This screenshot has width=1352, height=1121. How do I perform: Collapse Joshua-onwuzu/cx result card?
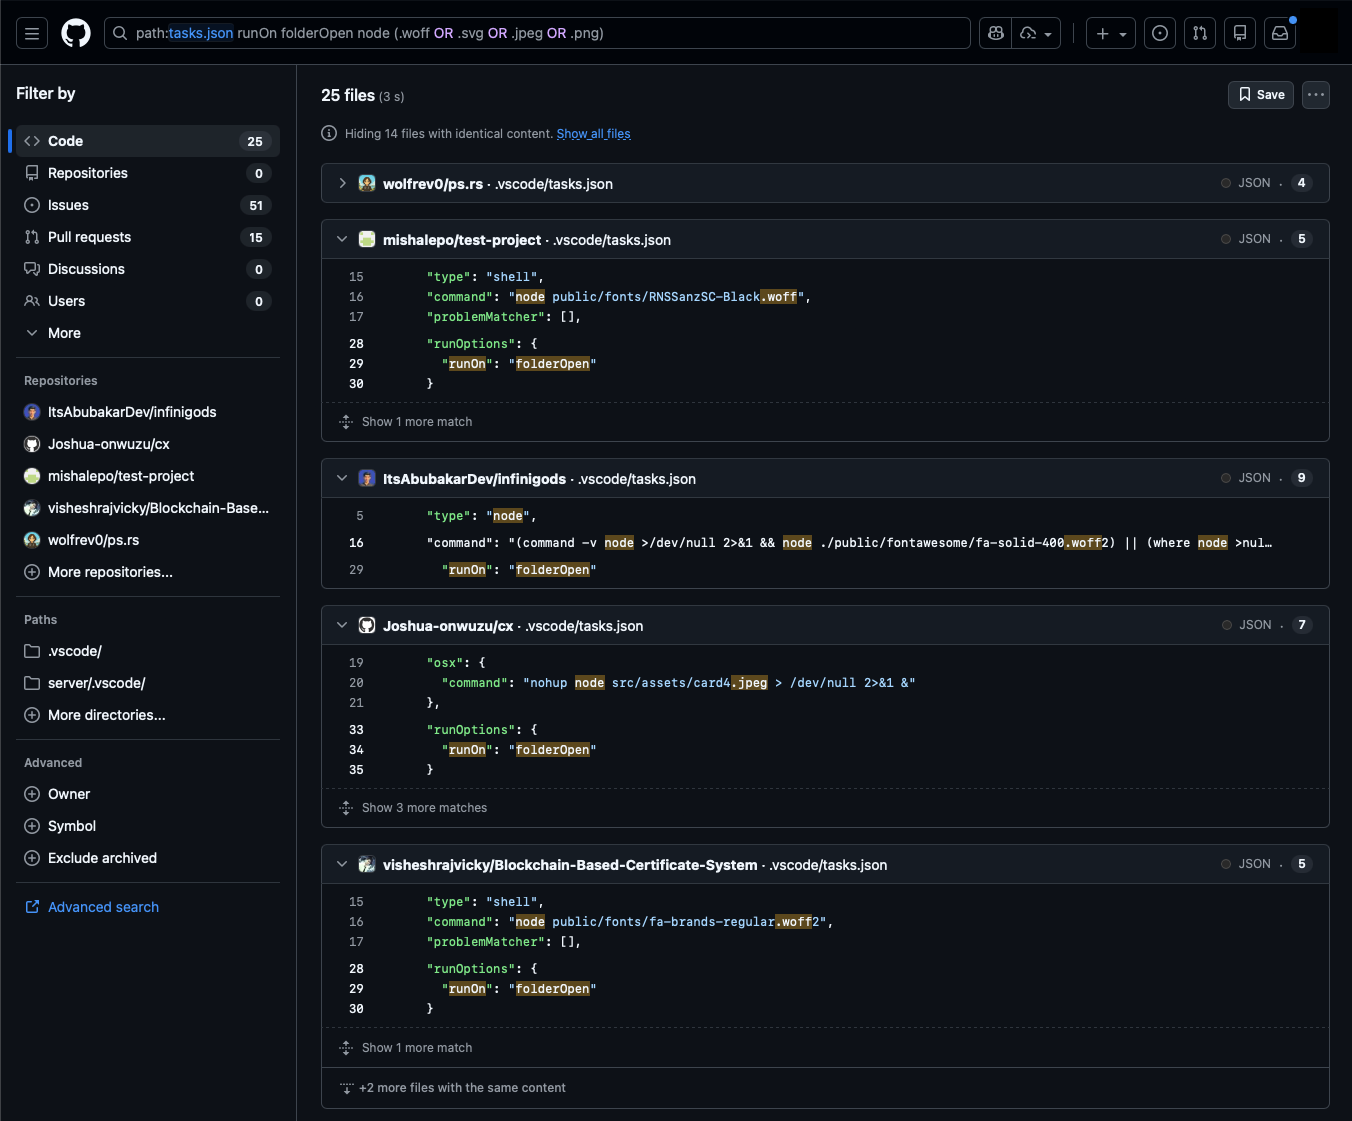pyautogui.click(x=342, y=625)
